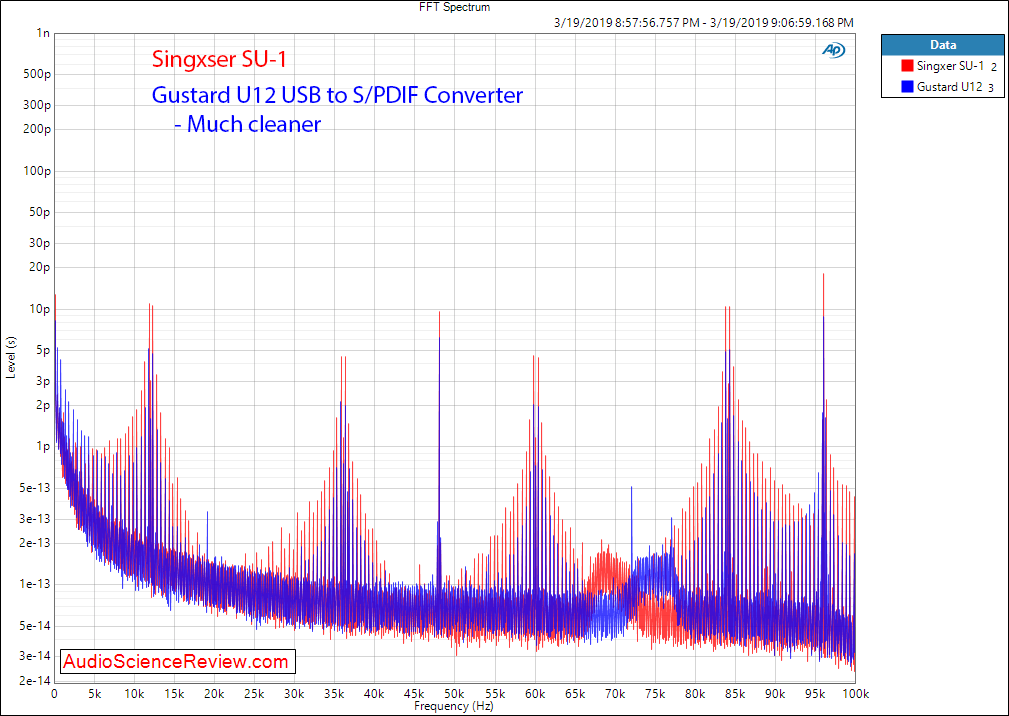Click the 1n label on the level axis
The height and width of the screenshot is (716, 1009).
pyautogui.click(x=43, y=33)
